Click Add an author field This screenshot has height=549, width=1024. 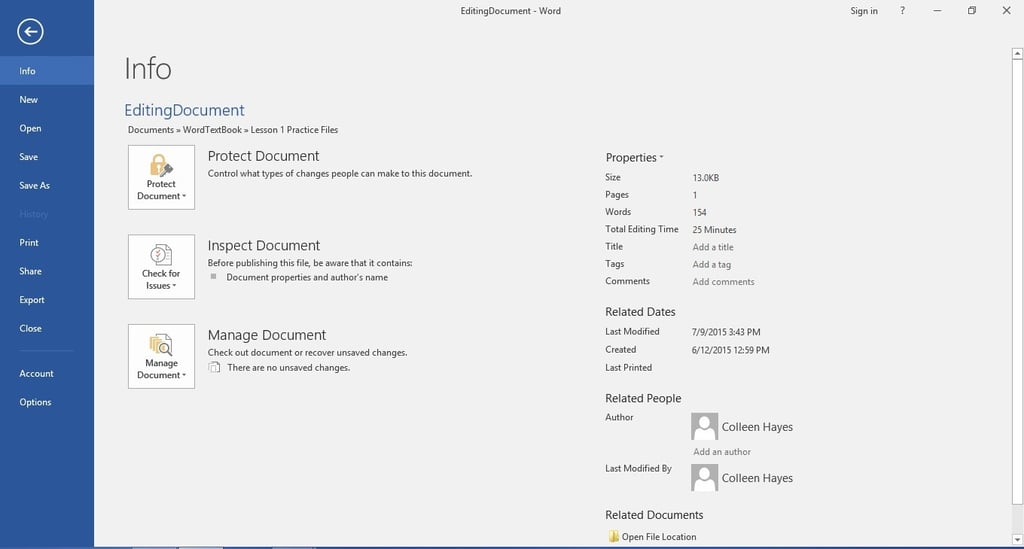[722, 452]
